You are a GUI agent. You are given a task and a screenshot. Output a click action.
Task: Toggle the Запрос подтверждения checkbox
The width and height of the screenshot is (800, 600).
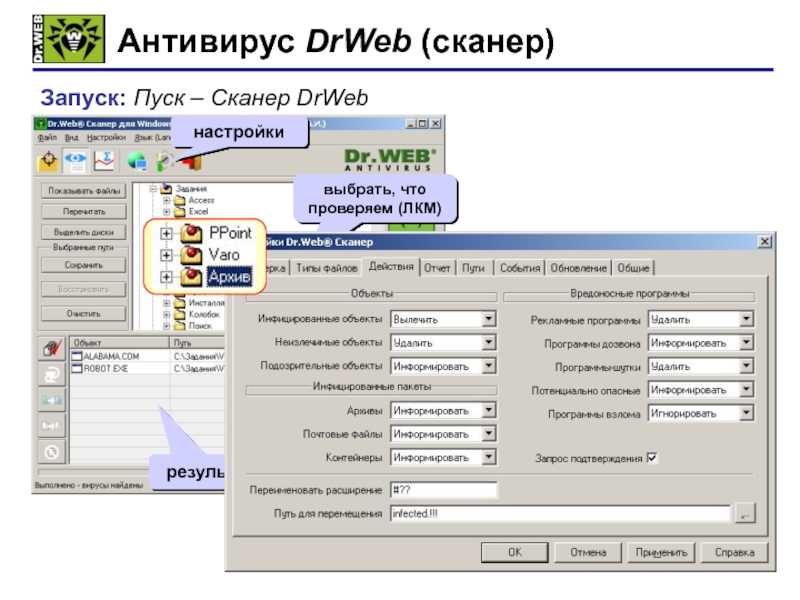pyautogui.click(x=652, y=458)
